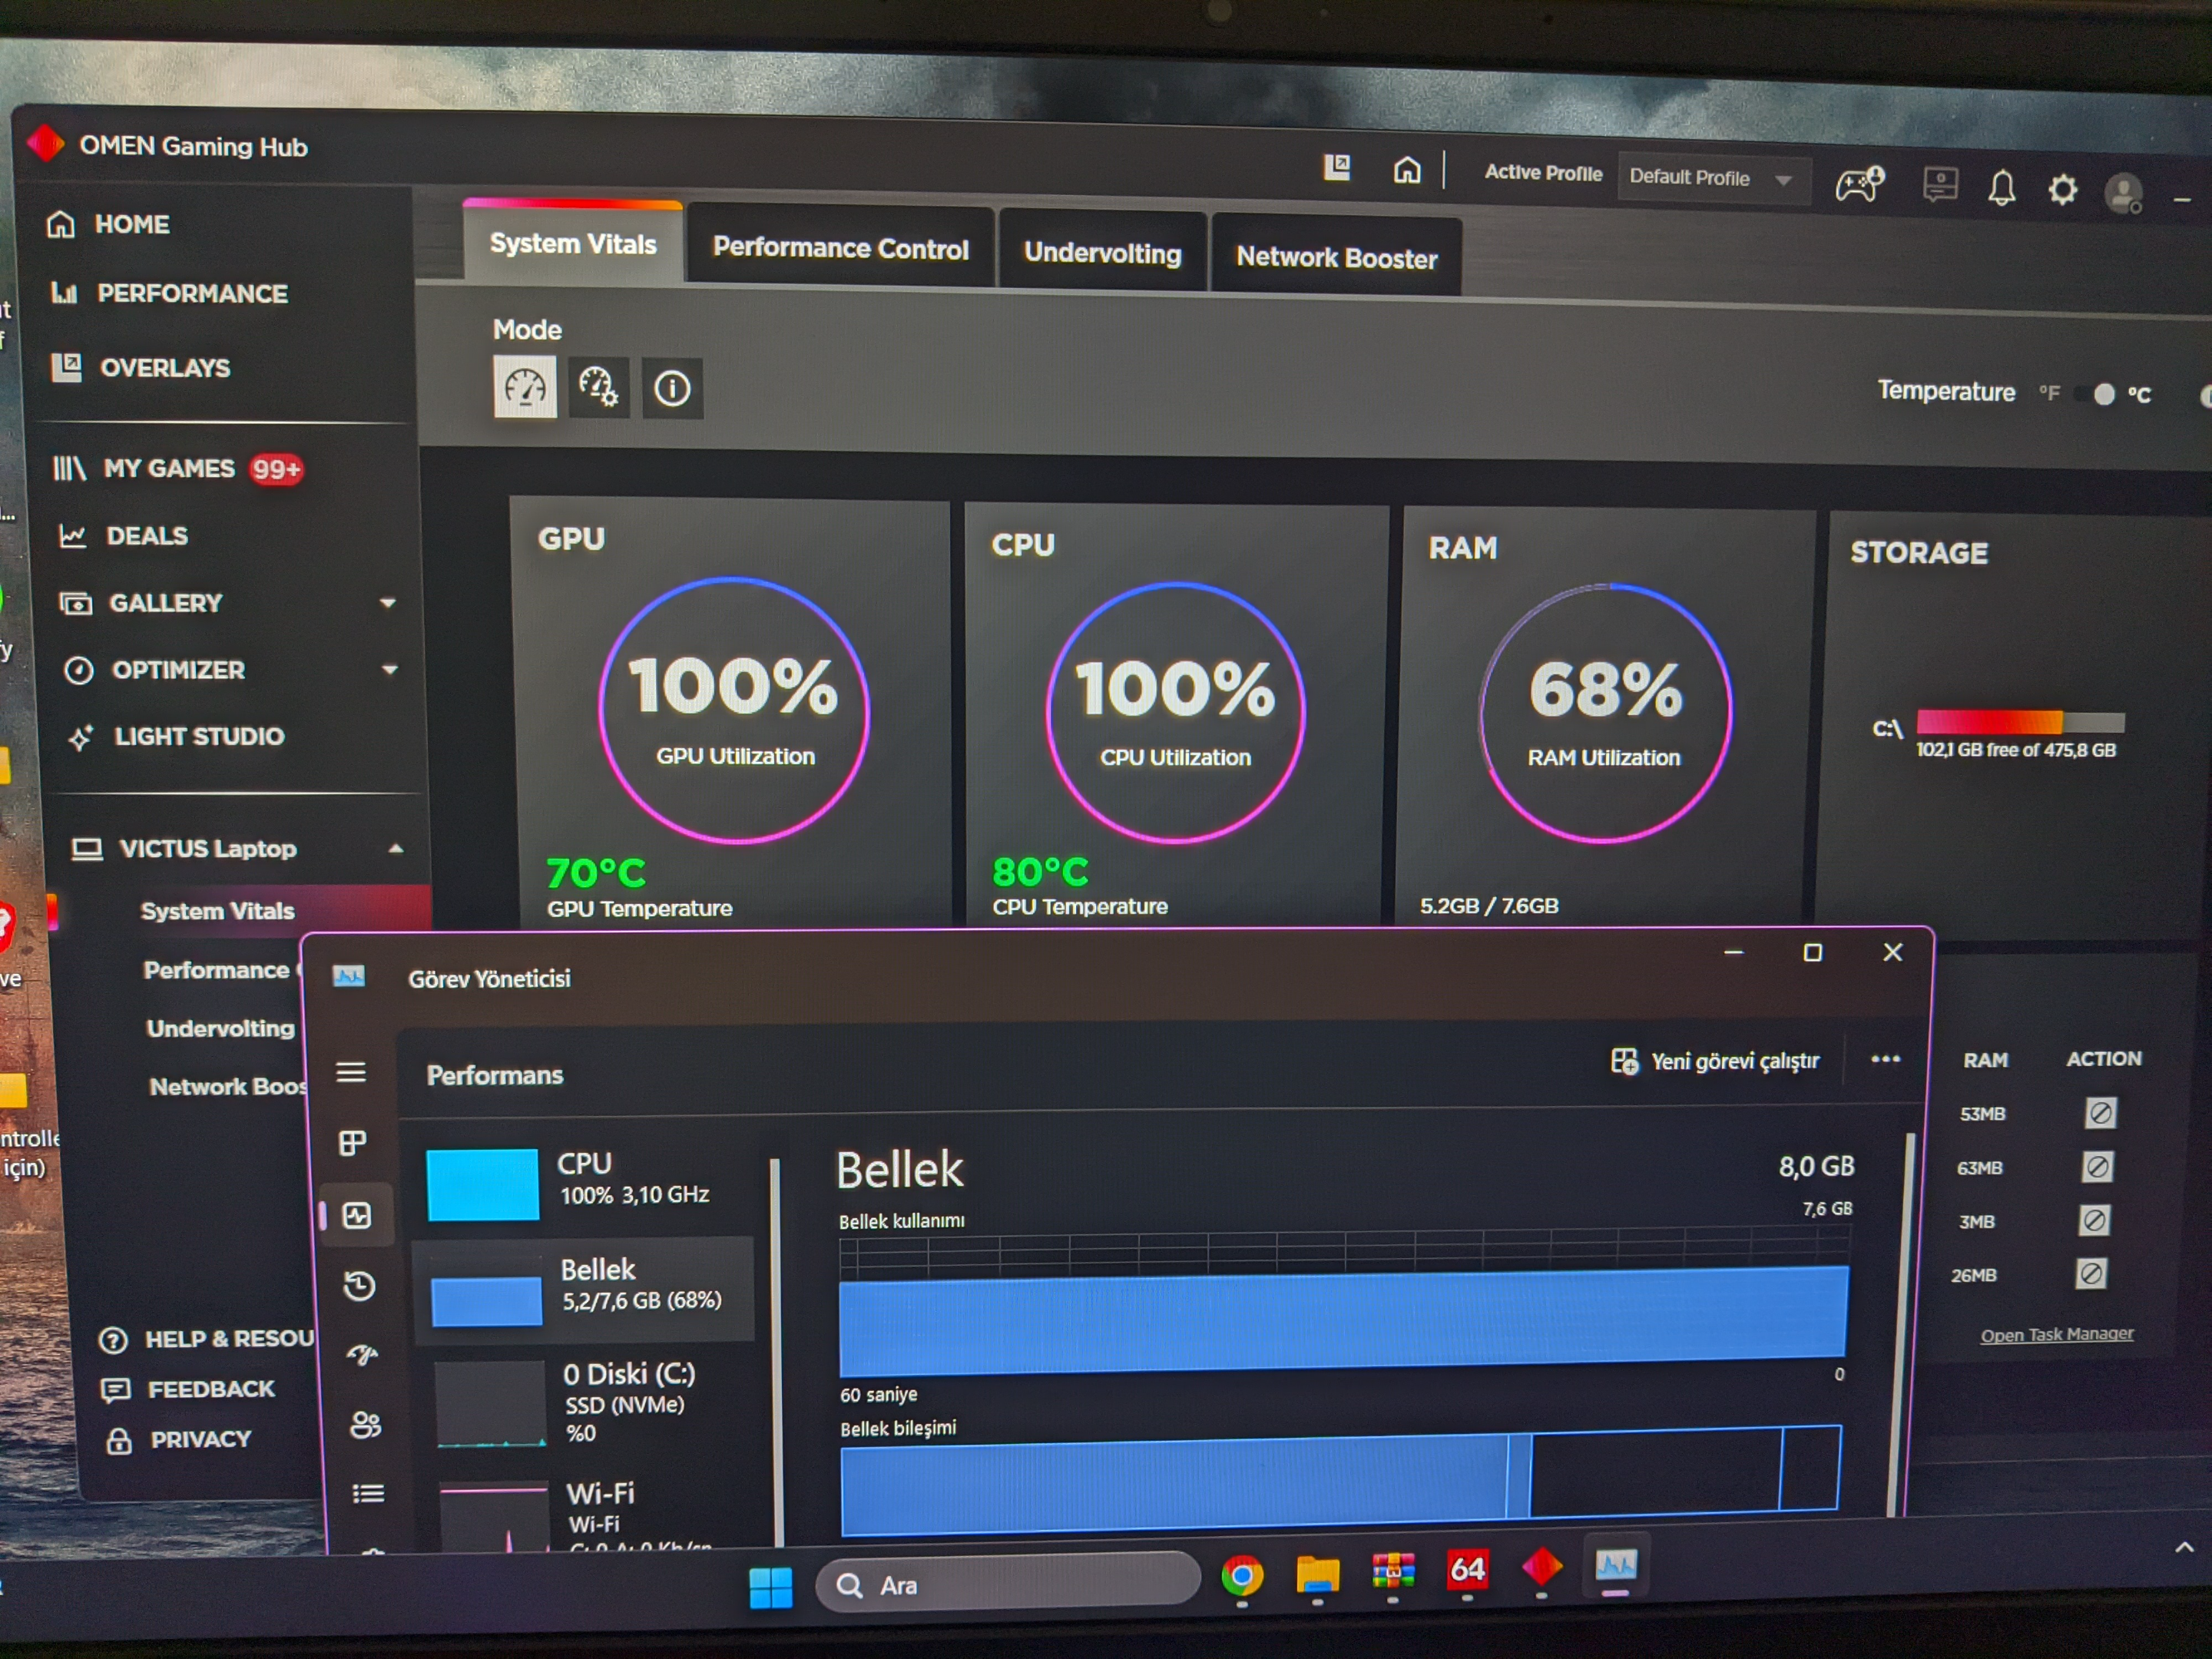
Task: Select the gauge dashboard mode icon
Action: pos(525,386)
